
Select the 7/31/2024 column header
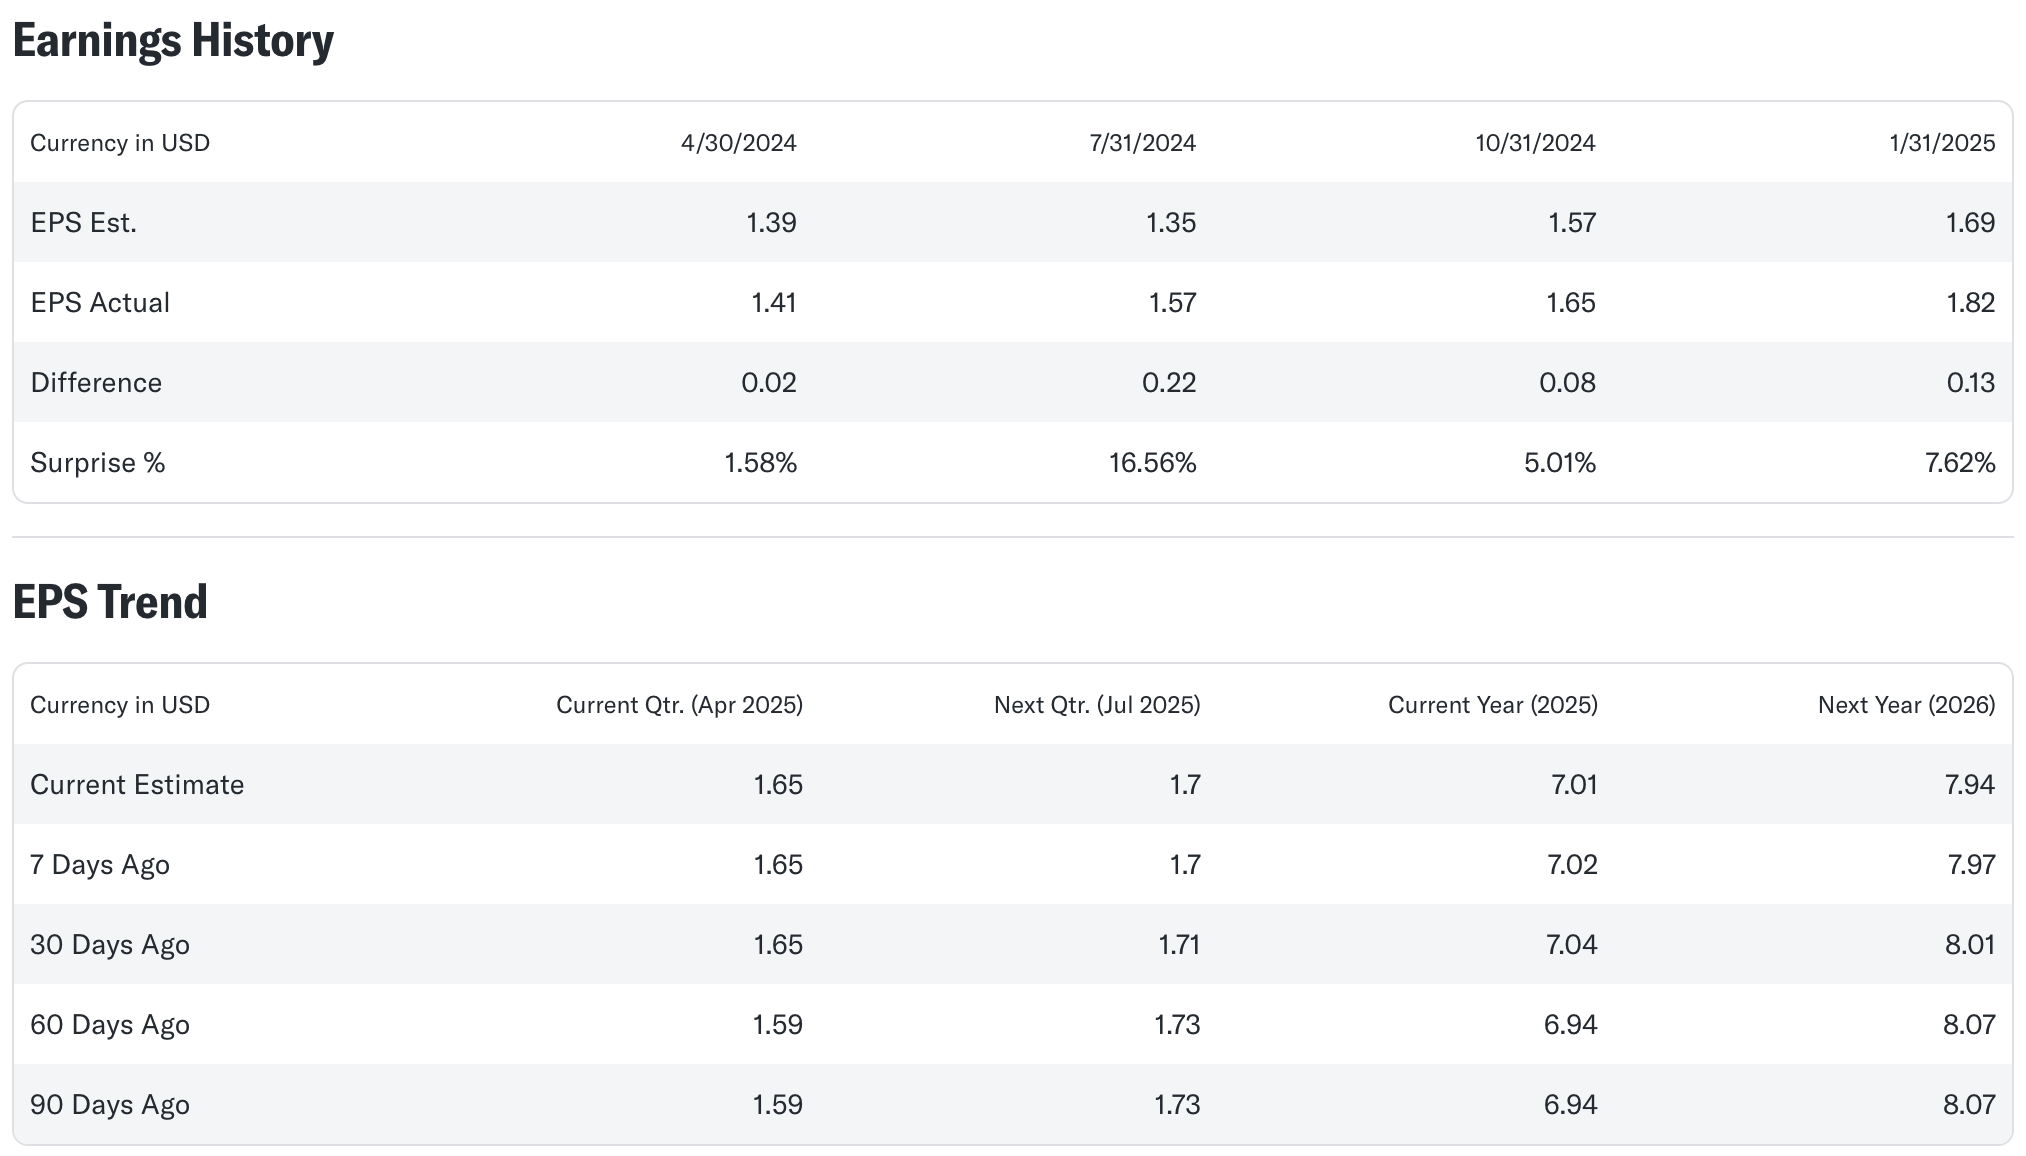pyautogui.click(x=1142, y=143)
